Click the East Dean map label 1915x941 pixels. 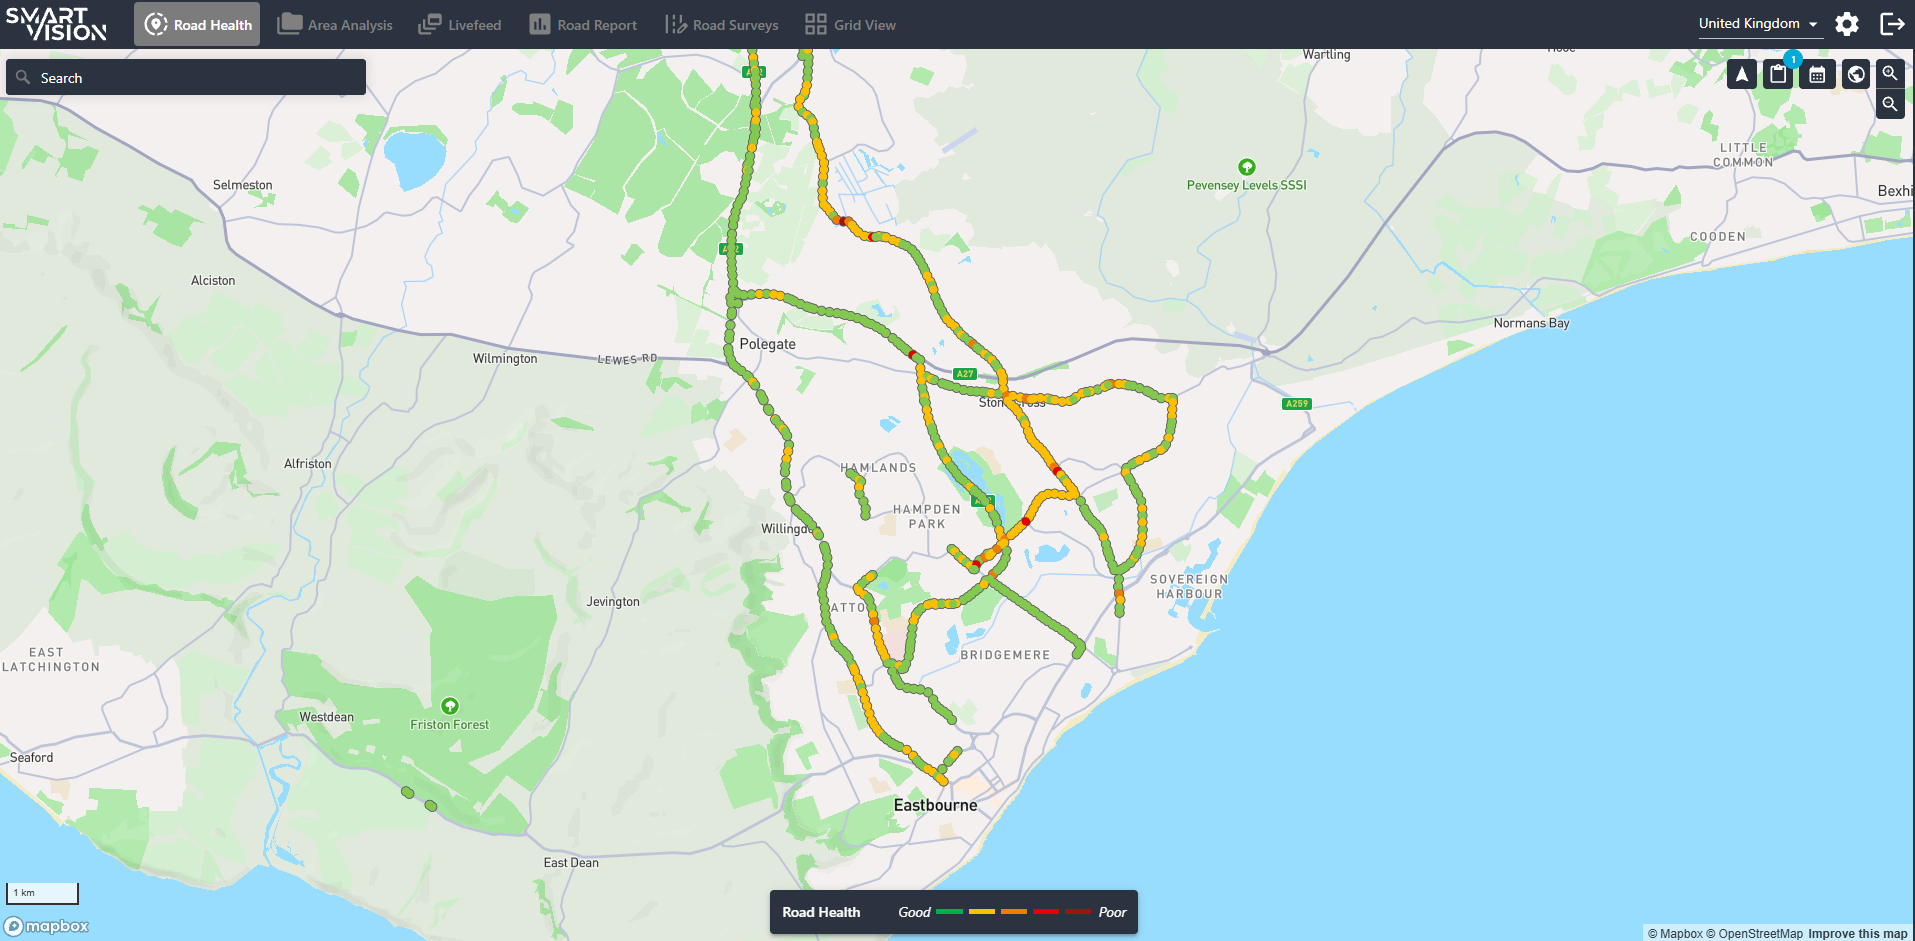[x=571, y=863]
